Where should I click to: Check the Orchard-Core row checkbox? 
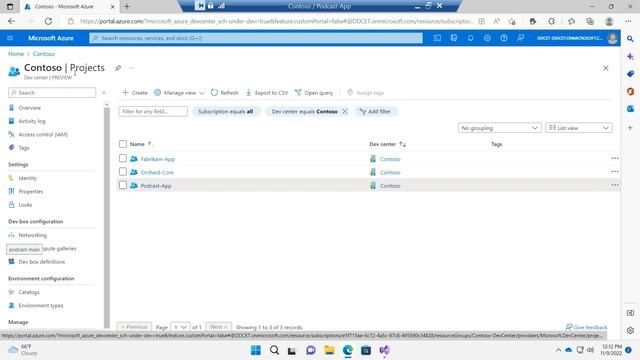[123, 171]
